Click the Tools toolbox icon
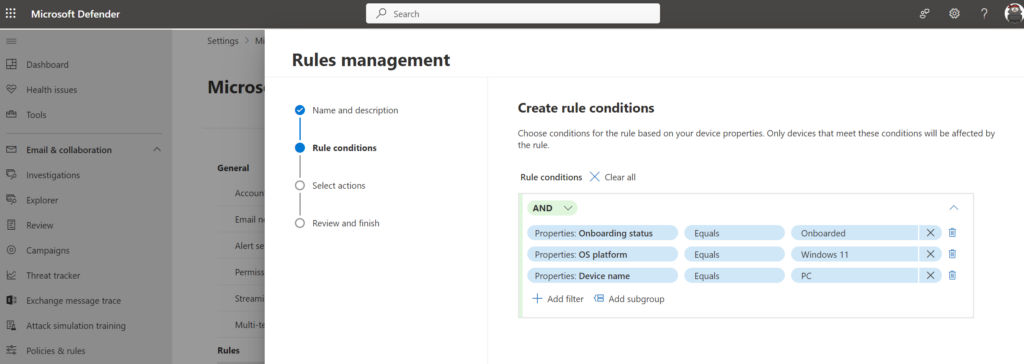The image size is (1024, 364). click(x=11, y=114)
